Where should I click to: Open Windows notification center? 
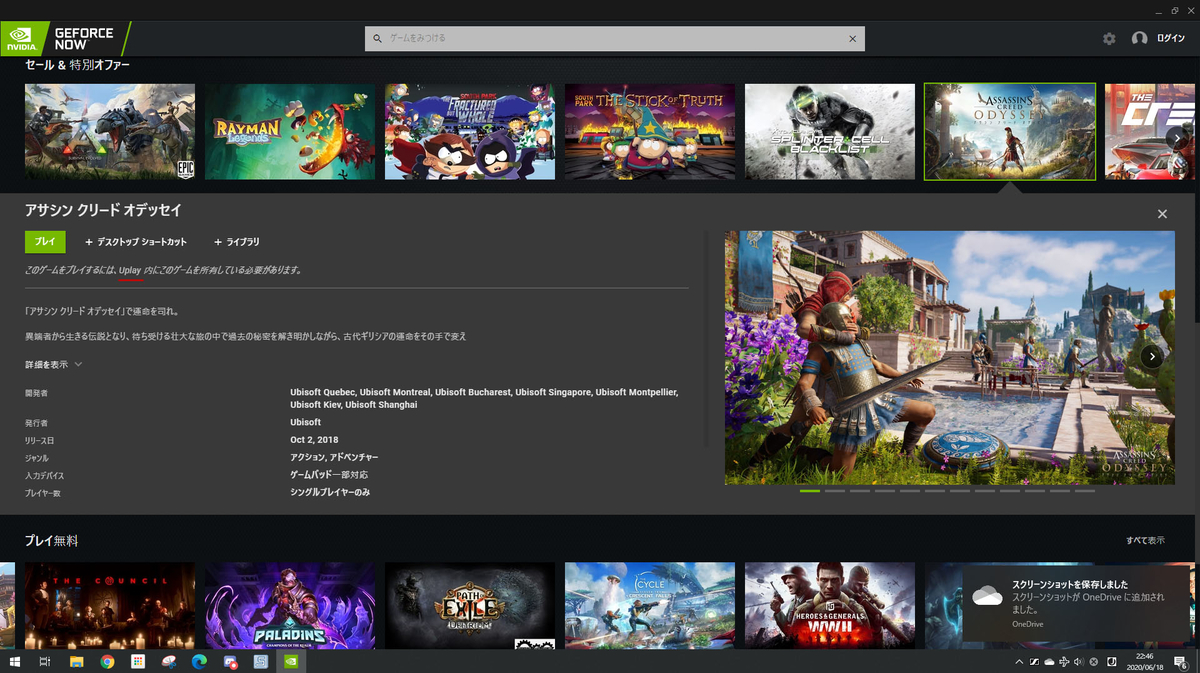[1183, 662]
